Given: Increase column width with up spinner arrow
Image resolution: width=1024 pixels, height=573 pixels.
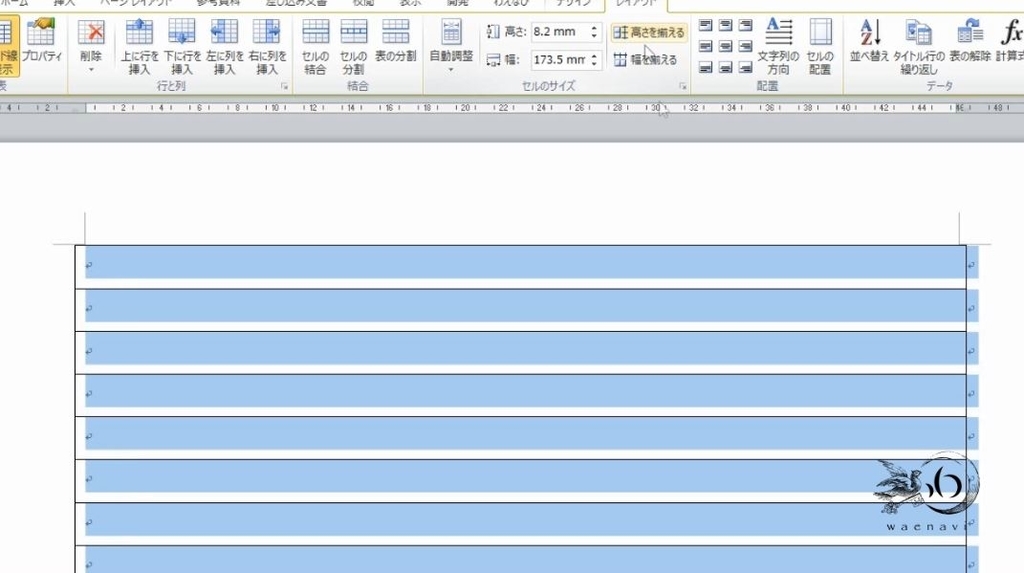Looking at the screenshot, I should [594, 56].
